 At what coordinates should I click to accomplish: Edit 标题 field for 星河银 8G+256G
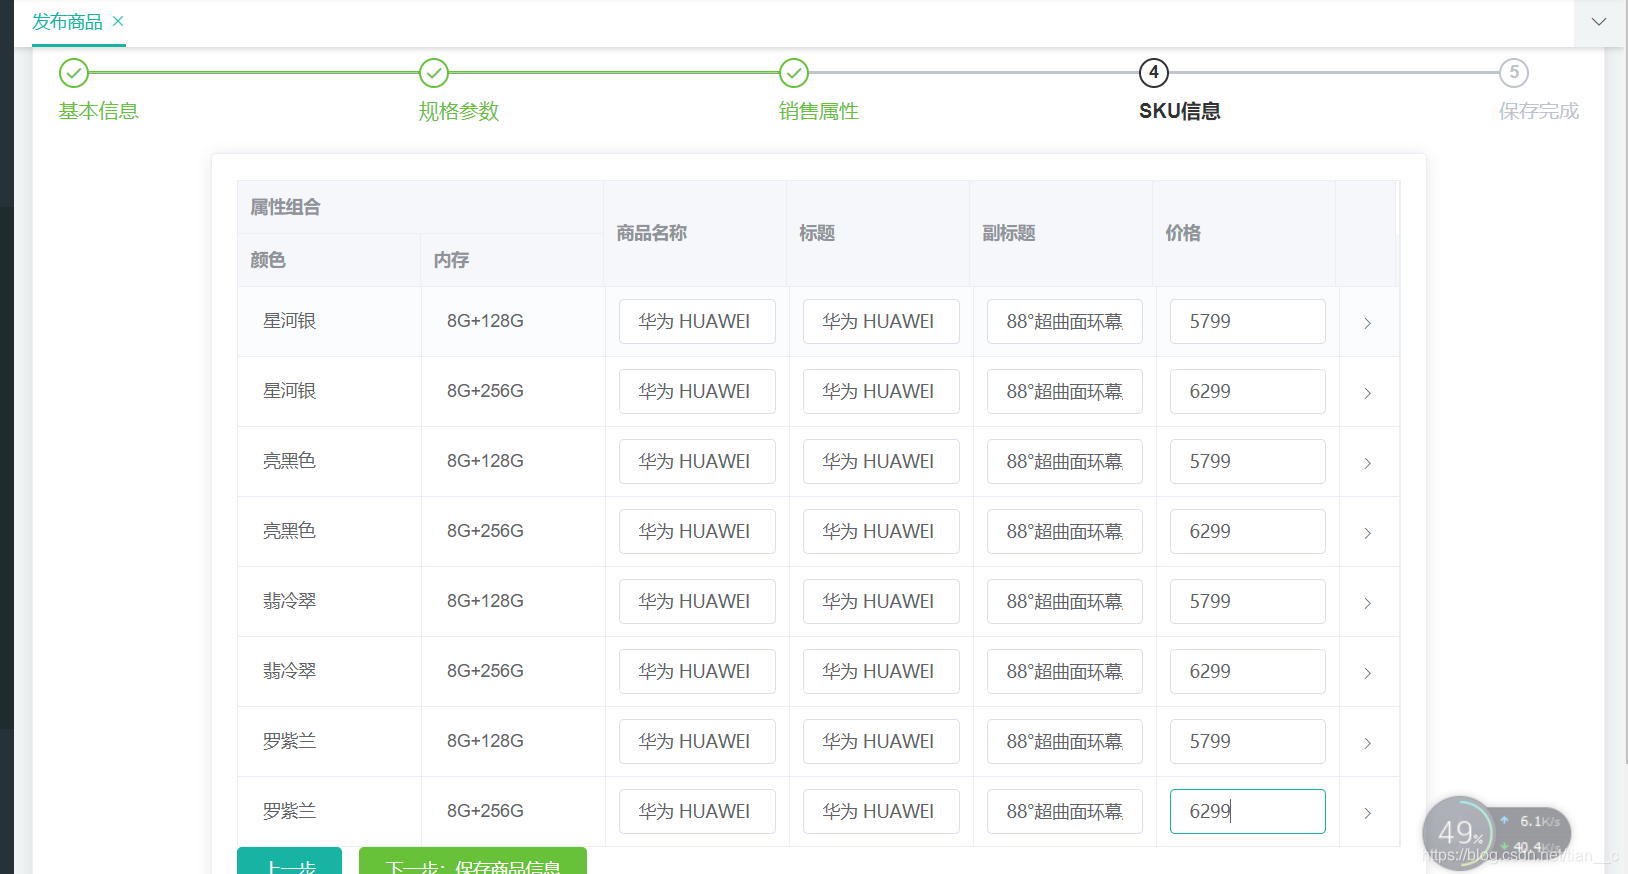point(881,391)
